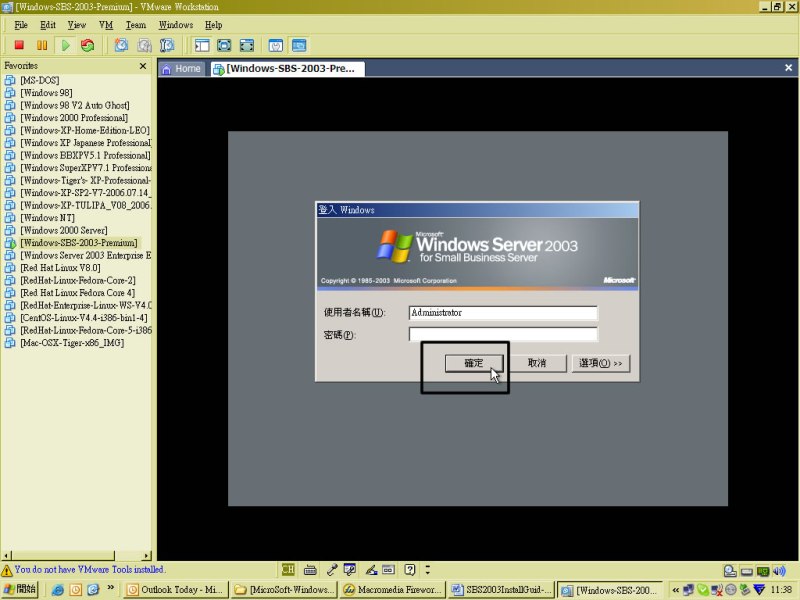Close the current VM tab
This screenshot has width=800, height=600.
(788, 67)
